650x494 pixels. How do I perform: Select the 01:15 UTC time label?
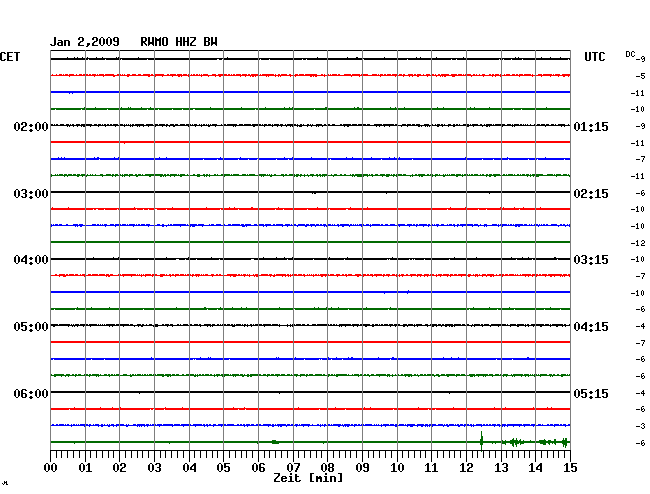591,126
